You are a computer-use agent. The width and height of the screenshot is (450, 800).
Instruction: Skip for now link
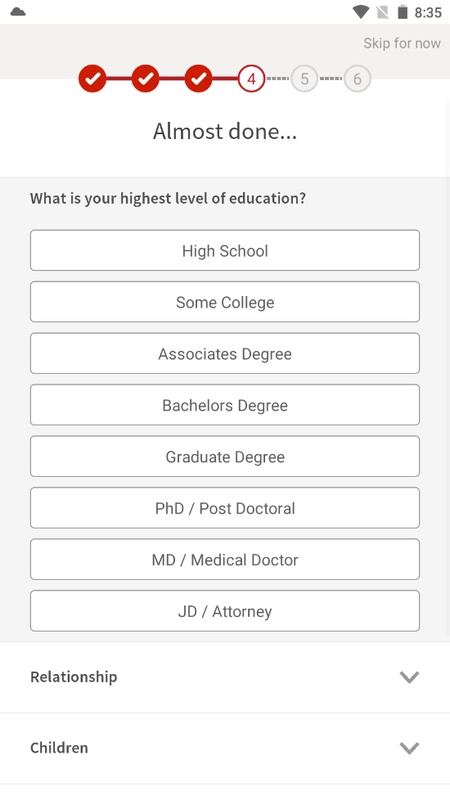pyautogui.click(x=402, y=43)
